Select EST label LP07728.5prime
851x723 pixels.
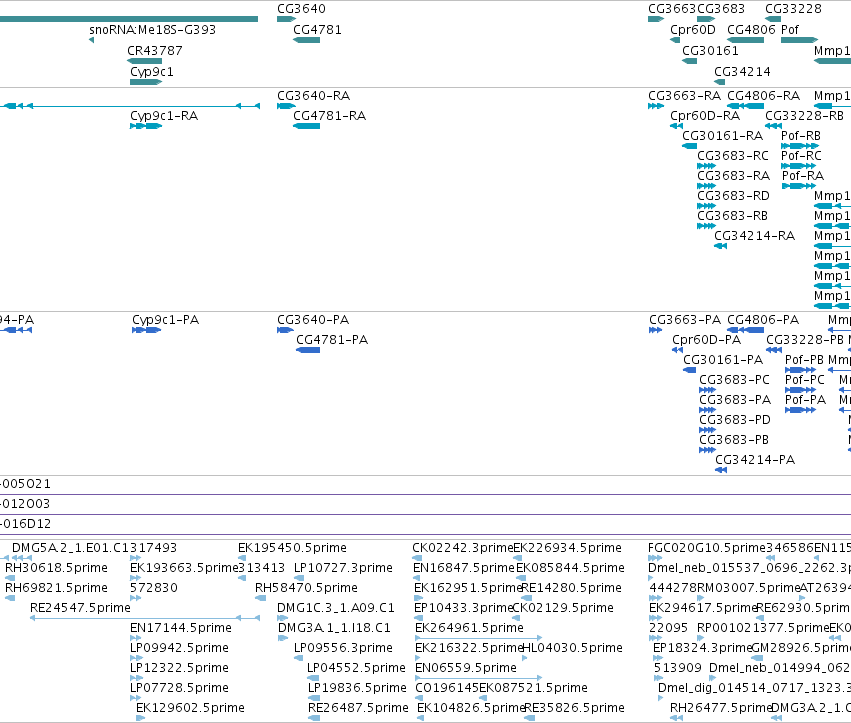point(179,688)
